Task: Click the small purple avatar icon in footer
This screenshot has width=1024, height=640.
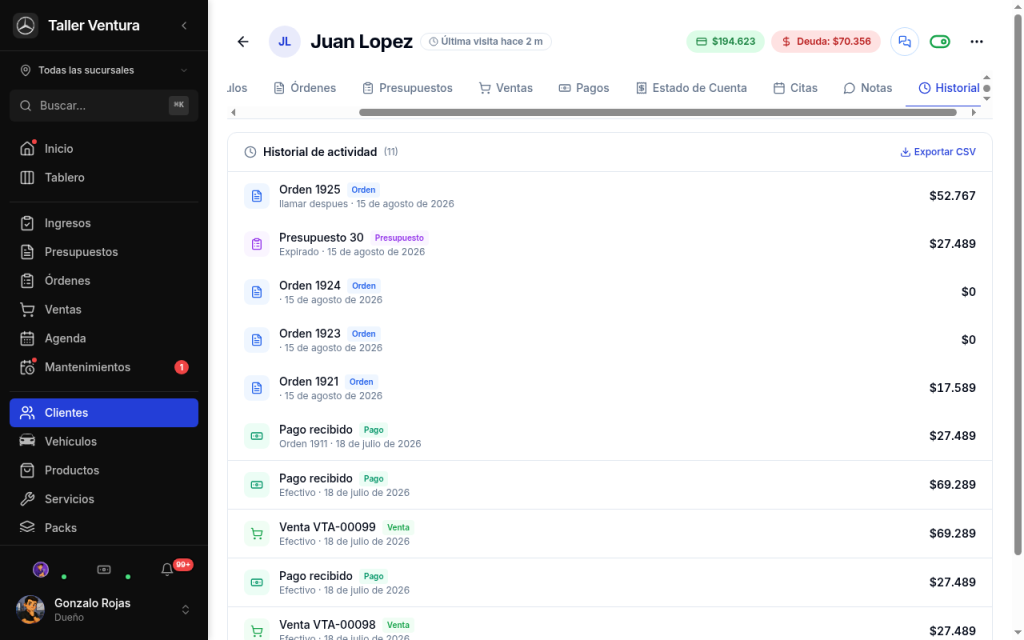Action: (40, 569)
